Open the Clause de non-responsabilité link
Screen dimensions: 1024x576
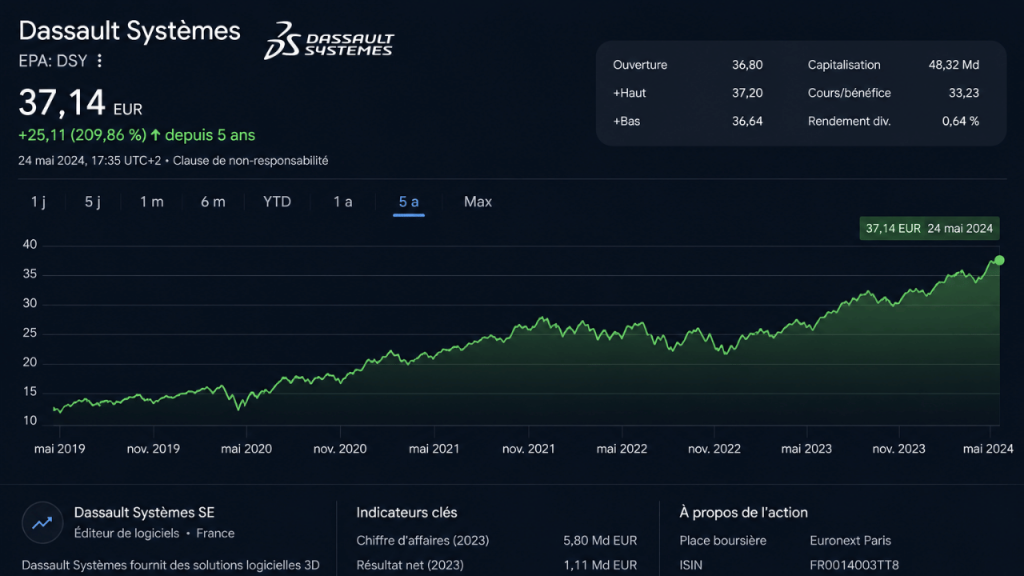tap(250, 161)
